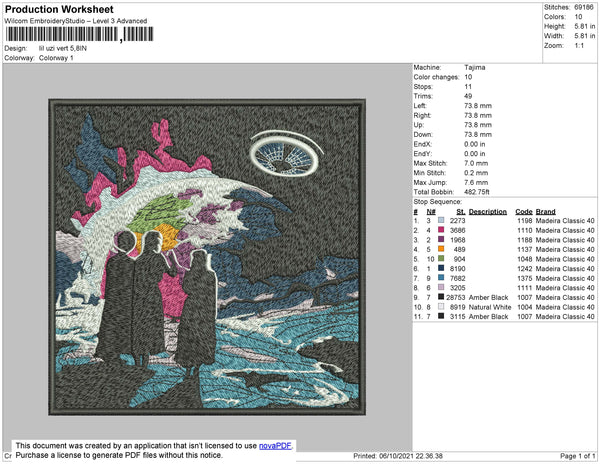Click the Max Jump value 7.6 mm

click(x=476, y=182)
